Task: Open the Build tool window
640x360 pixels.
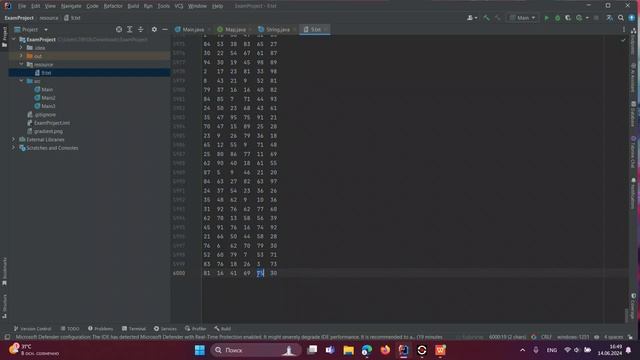Action: [x=222, y=329]
